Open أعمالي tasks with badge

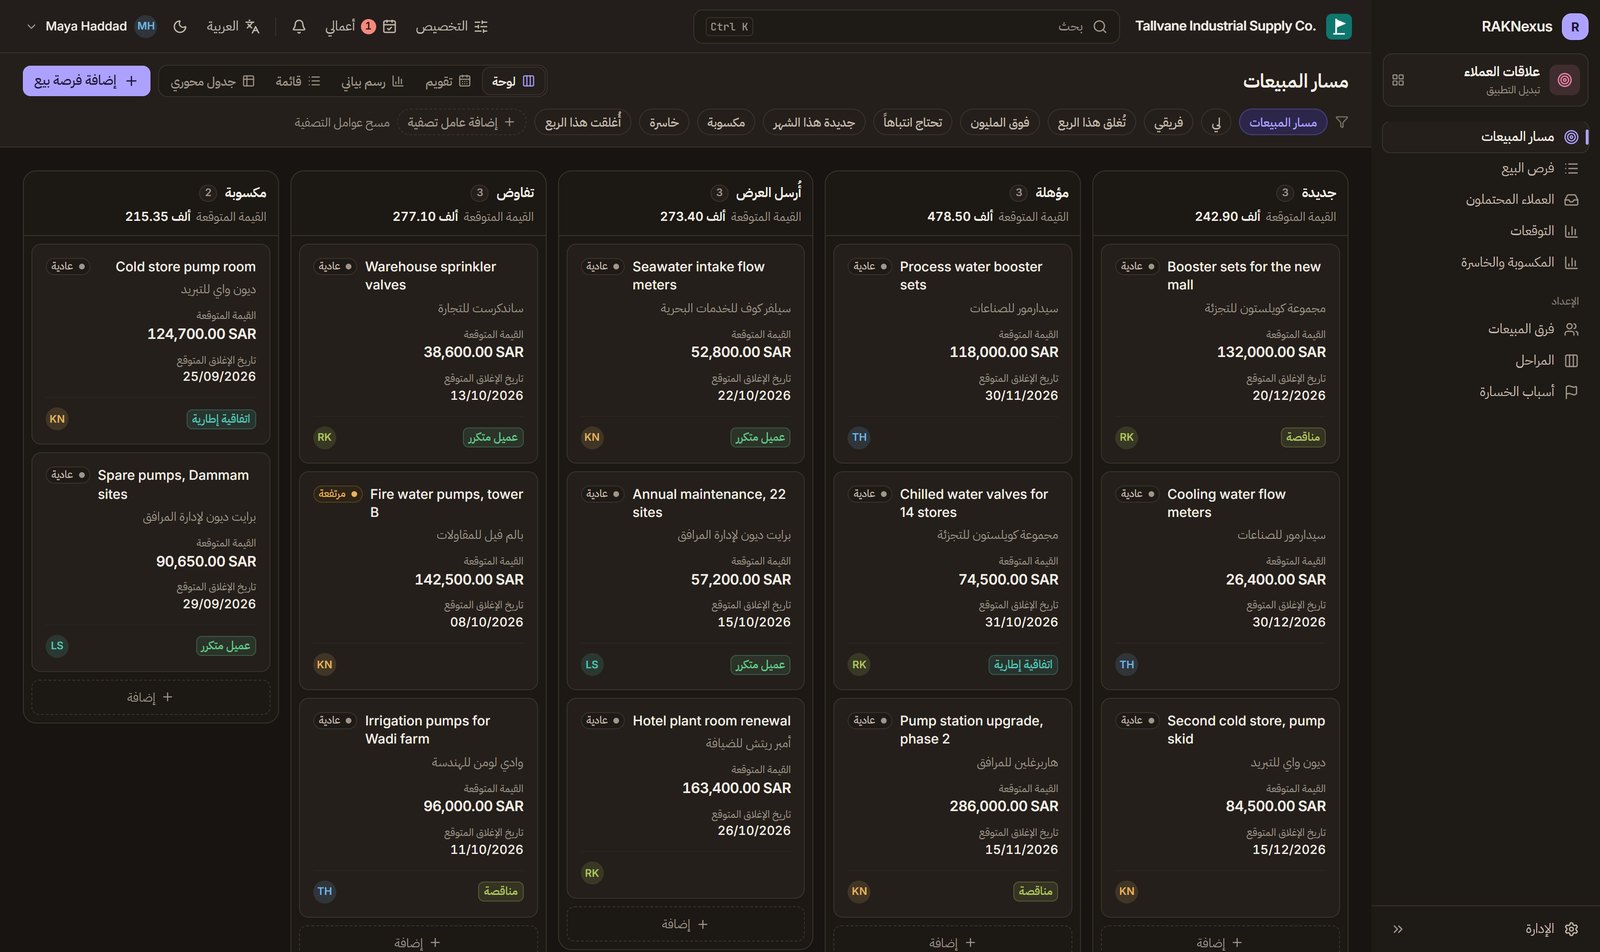click(361, 27)
